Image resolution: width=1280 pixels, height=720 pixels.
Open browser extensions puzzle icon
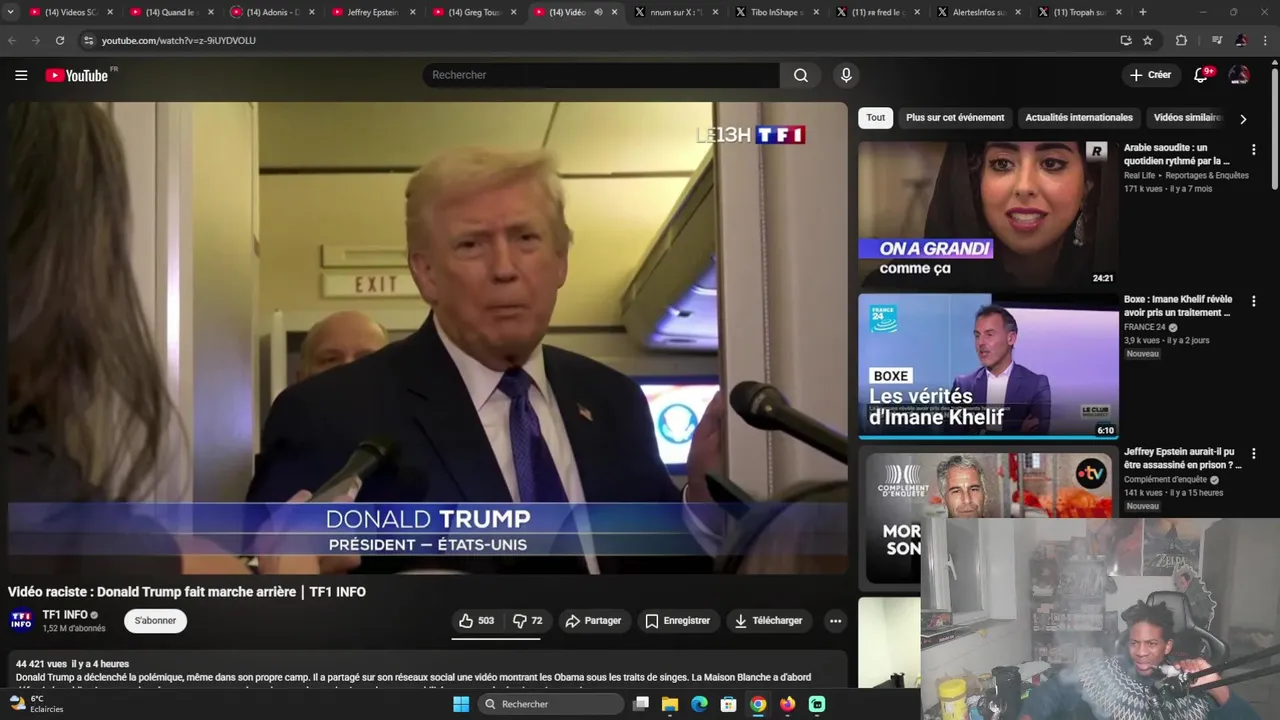pos(1181,40)
